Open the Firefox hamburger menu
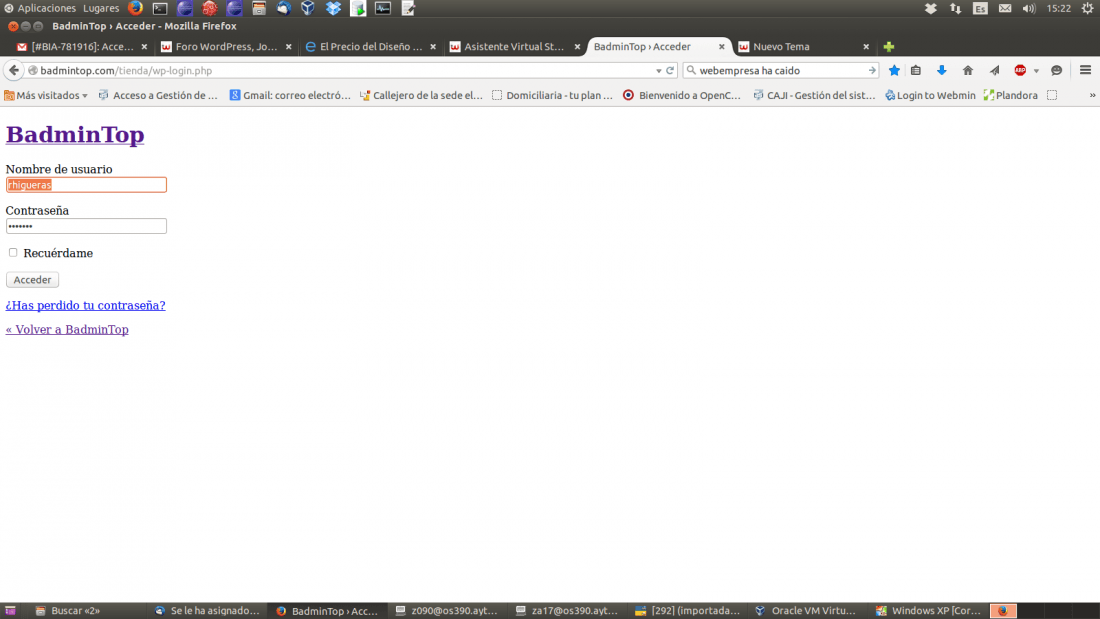The width and height of the screenshot is (1100, 619). (1085, 70)
